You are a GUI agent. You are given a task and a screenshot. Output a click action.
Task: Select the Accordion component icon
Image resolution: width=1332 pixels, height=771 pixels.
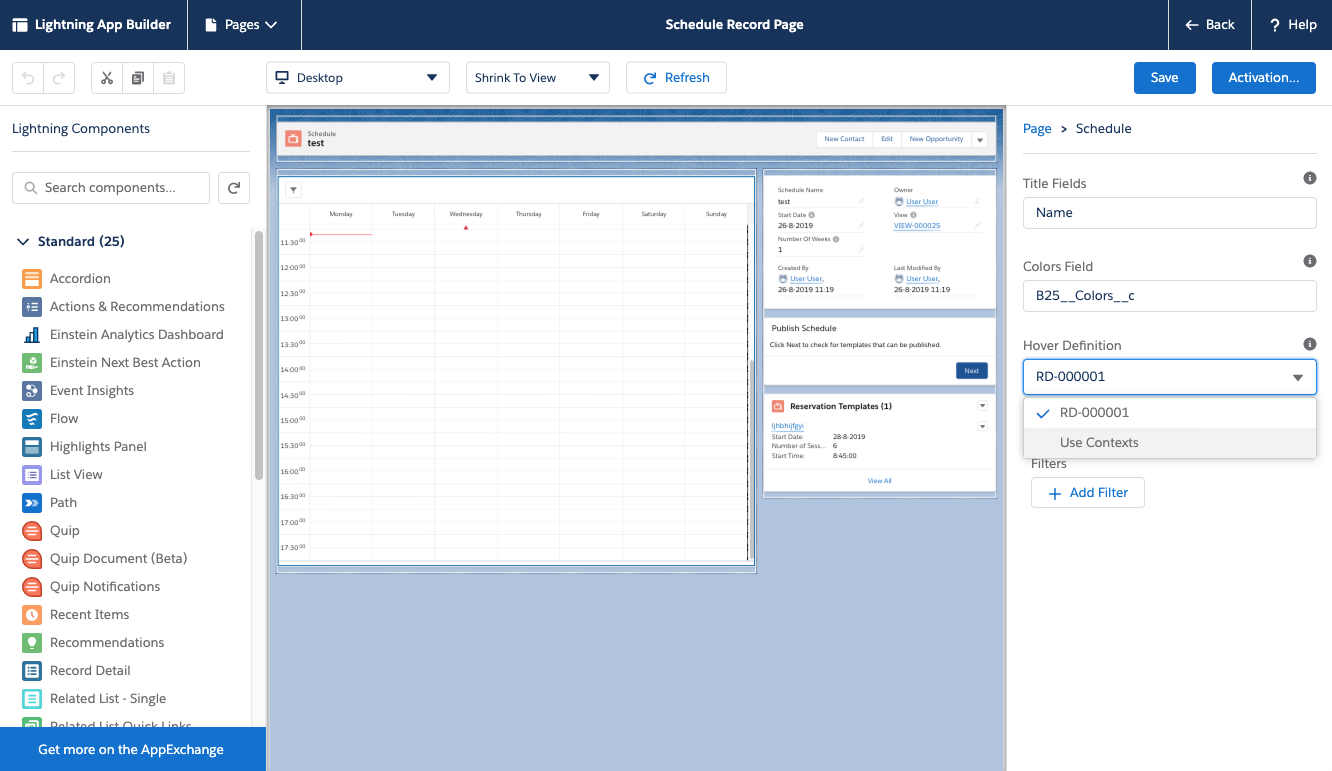tap(32, 279)
